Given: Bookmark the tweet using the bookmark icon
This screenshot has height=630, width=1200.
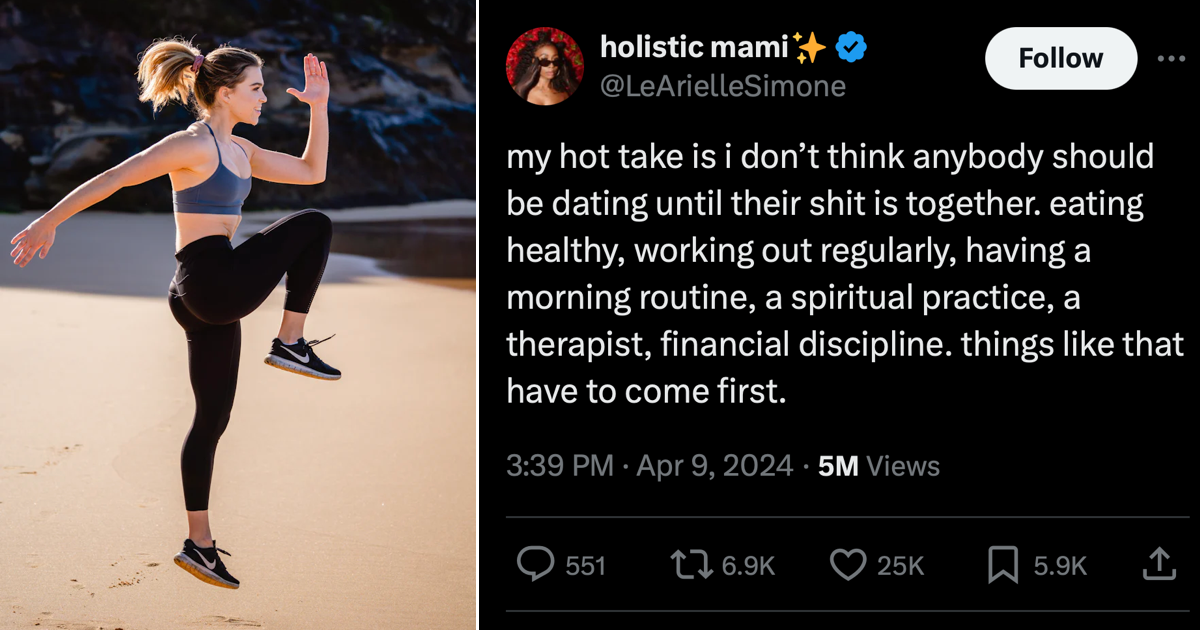Looking at the screenshot, I should (1003, 565).
